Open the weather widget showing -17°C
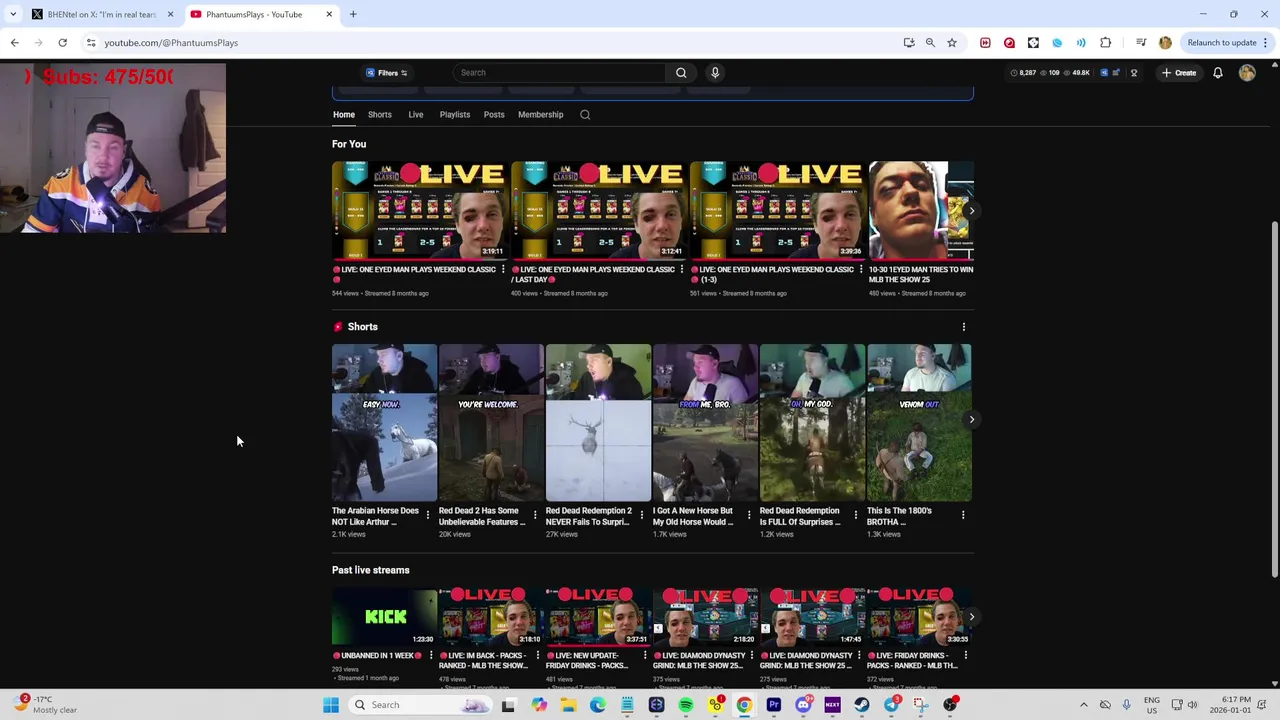The image size is (1280, 720). pos(45,705)
